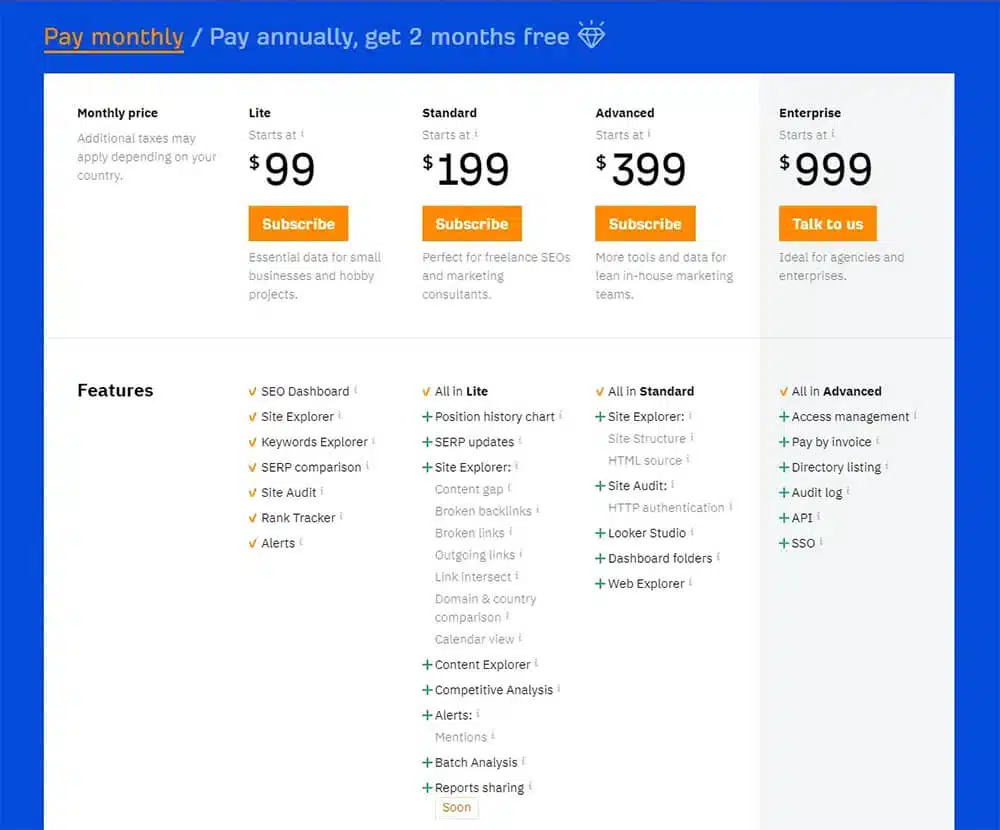Click info icon next to Web Explorer
This screenshot has height=830, width=1000.
(690, 582)
